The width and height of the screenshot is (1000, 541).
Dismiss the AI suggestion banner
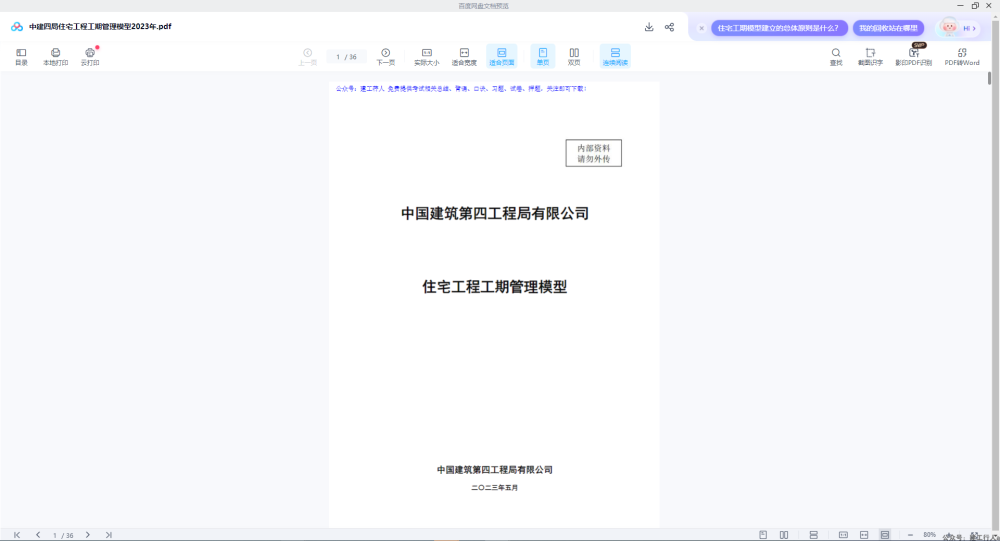point(702,28)
